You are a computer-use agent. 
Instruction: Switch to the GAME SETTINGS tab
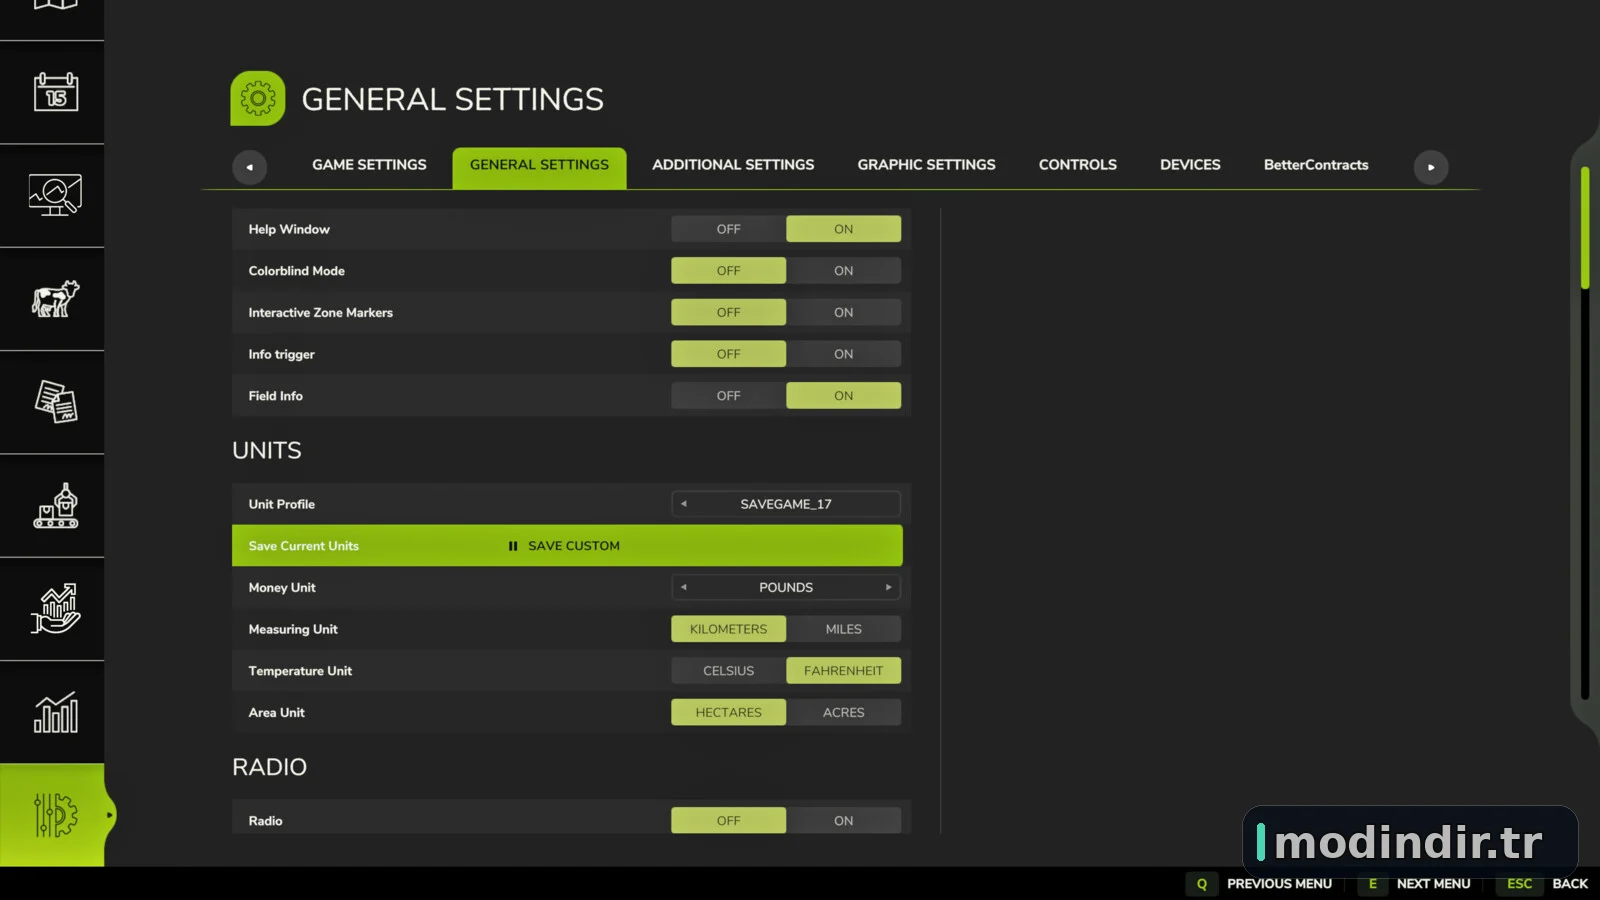(369, 165)
